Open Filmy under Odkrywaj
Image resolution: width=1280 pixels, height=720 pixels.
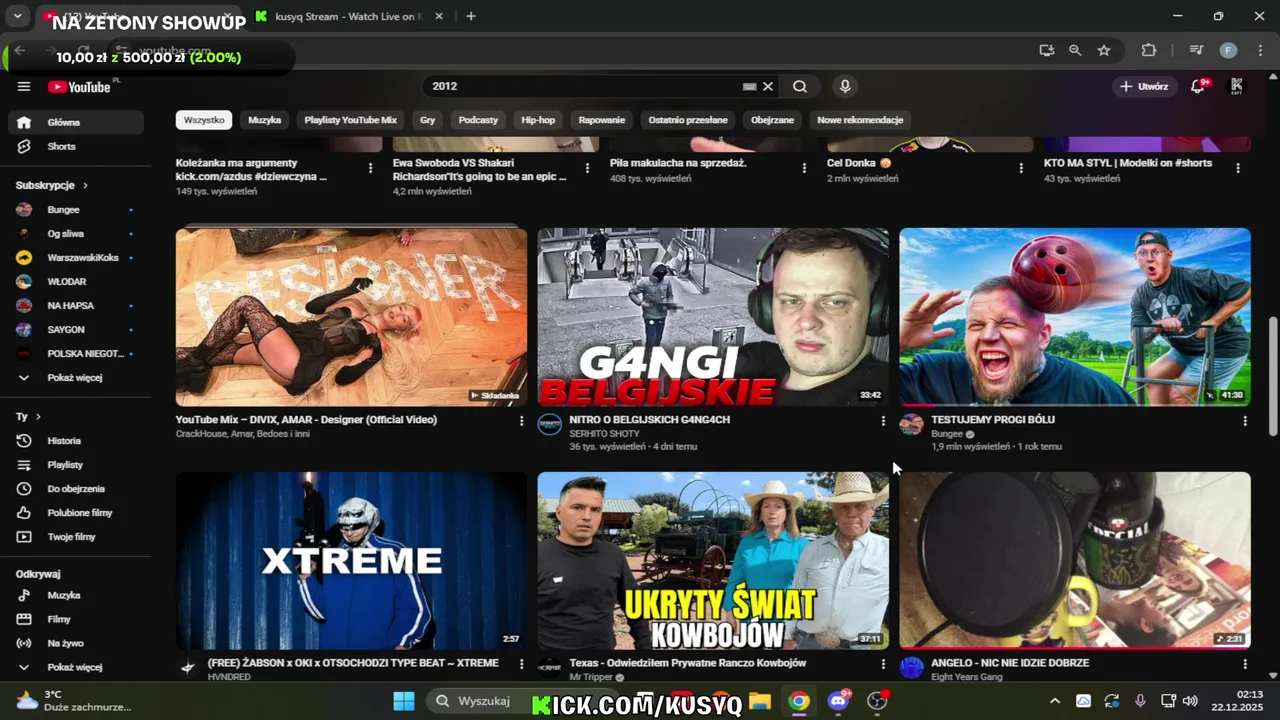[x=76, y=619]
